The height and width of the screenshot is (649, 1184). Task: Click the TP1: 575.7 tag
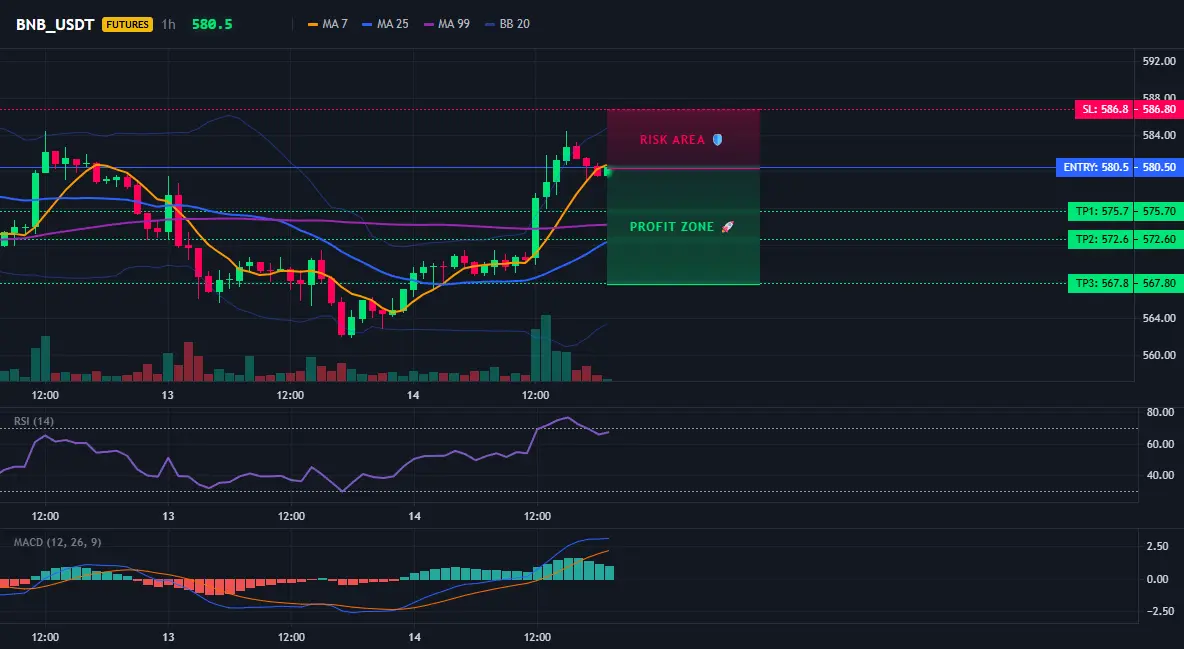1101,212
